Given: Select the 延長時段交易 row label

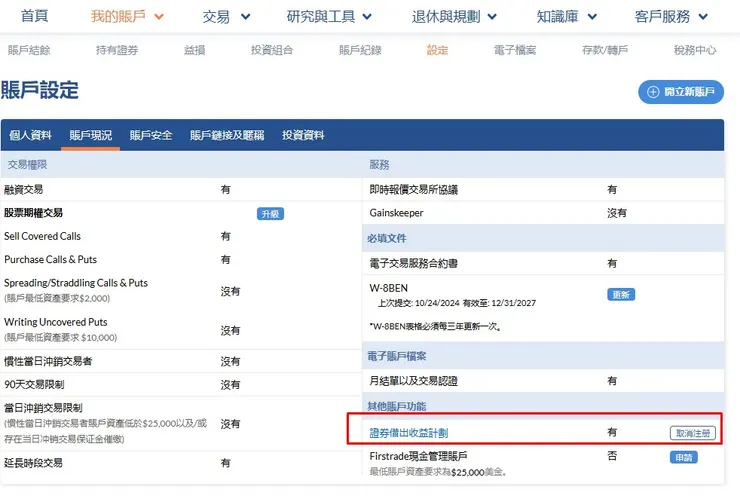Looking at the screenshot, I should (34, 463).
